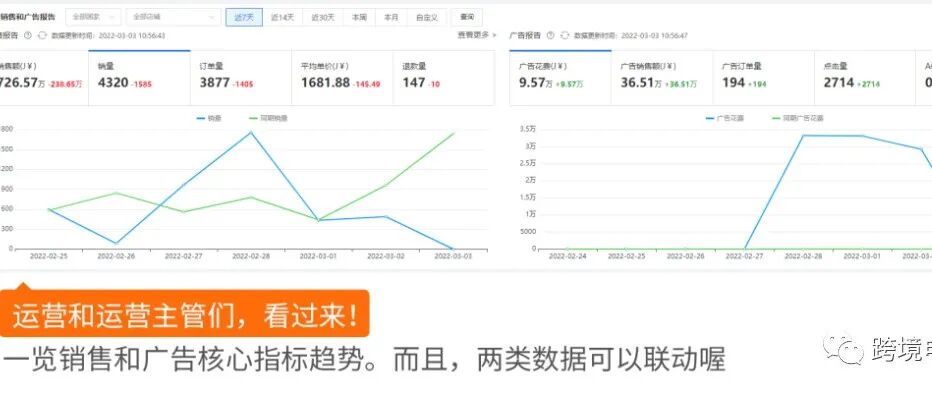The width and height of the screenshot is (932, 396).
Task: Select the 点击量 metric card
Action: pyautogui.click(x=864, y=78)
